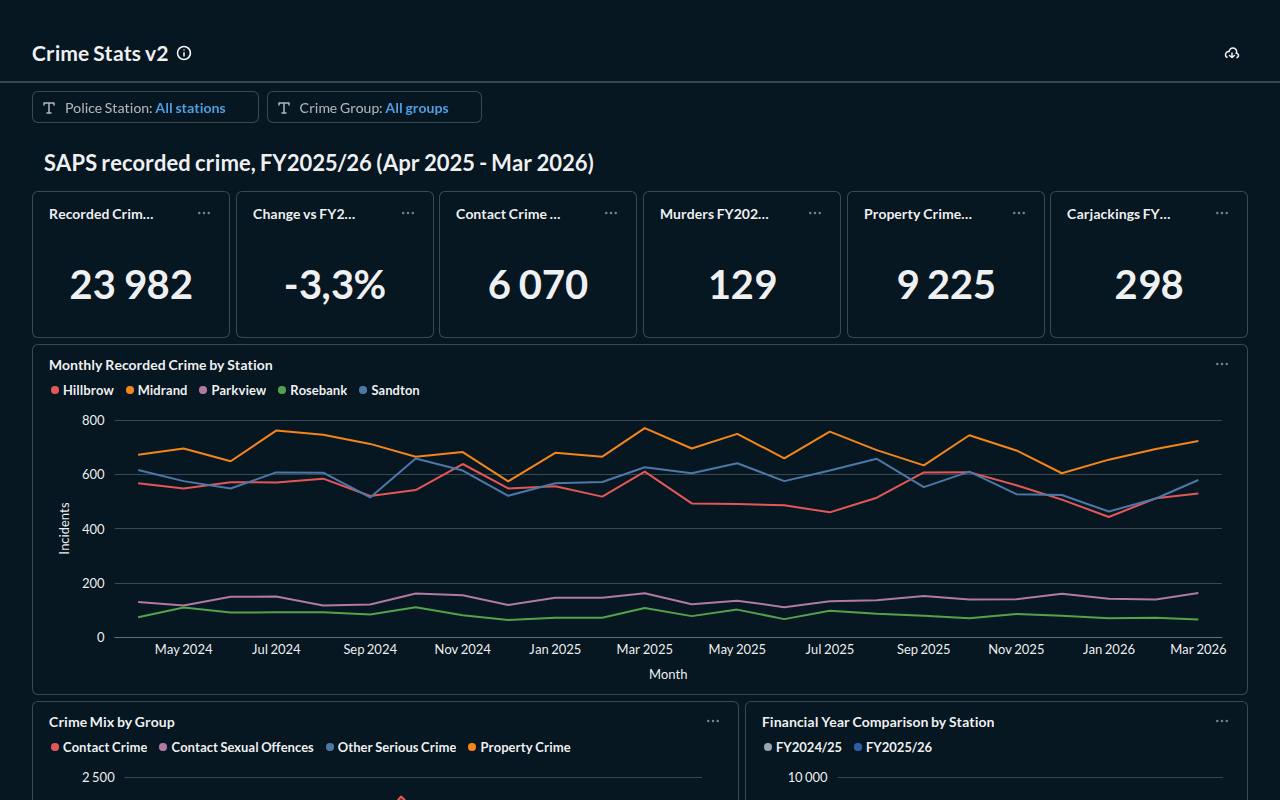This screenshot has height=800, width=1280.
Task: Click the 298 carjackings value
Action: tap(1149, 285)
